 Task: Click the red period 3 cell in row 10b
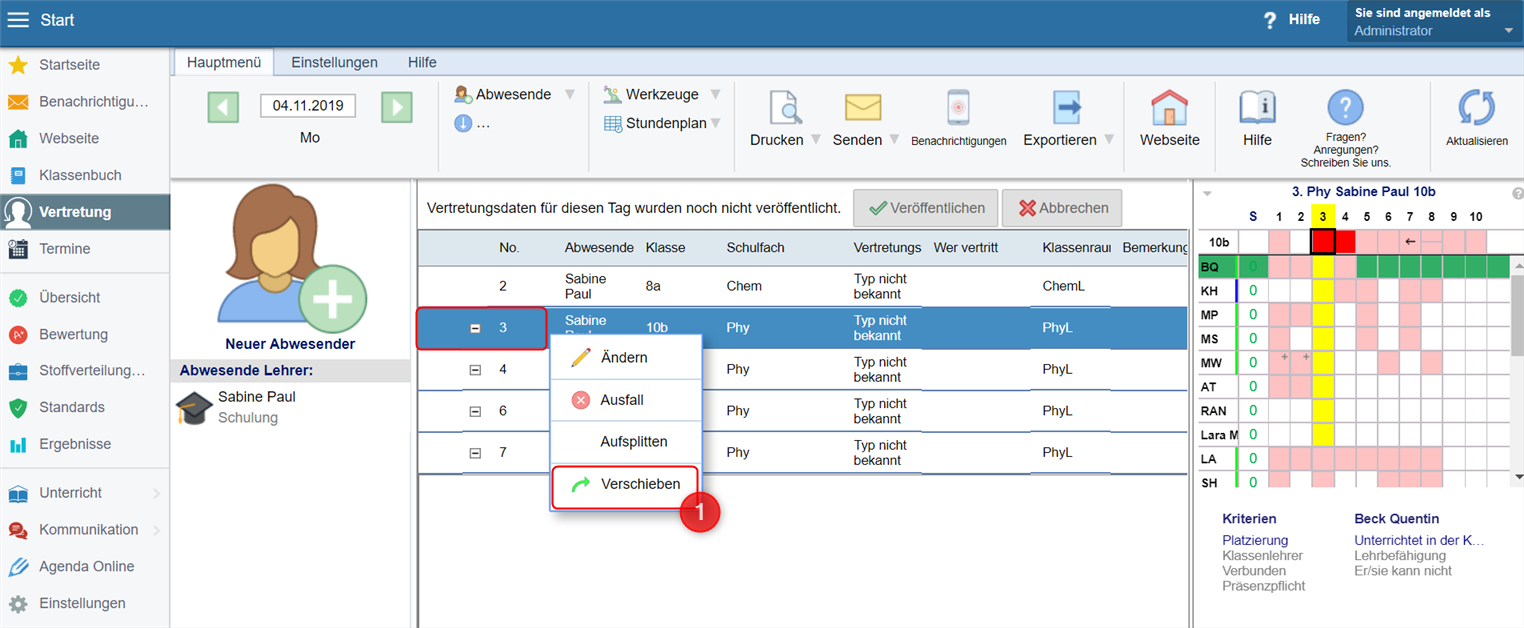[x=1323, y=241]
